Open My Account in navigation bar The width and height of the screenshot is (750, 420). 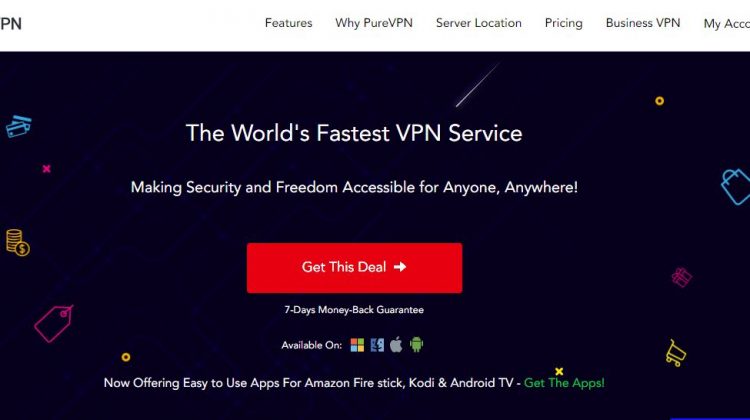(x=727, y=23)
